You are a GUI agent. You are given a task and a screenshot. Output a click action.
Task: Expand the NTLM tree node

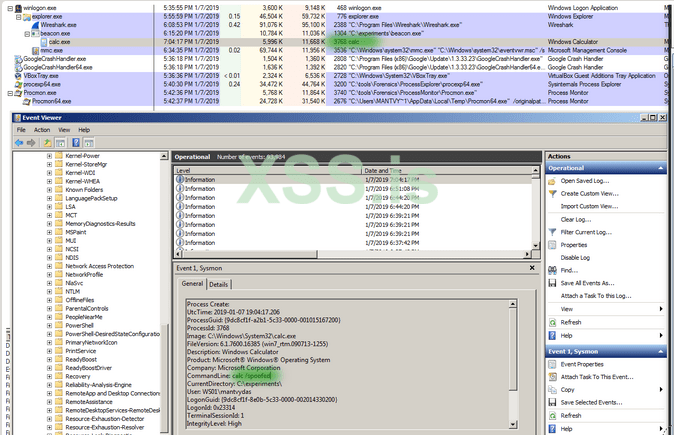[49, 291]
